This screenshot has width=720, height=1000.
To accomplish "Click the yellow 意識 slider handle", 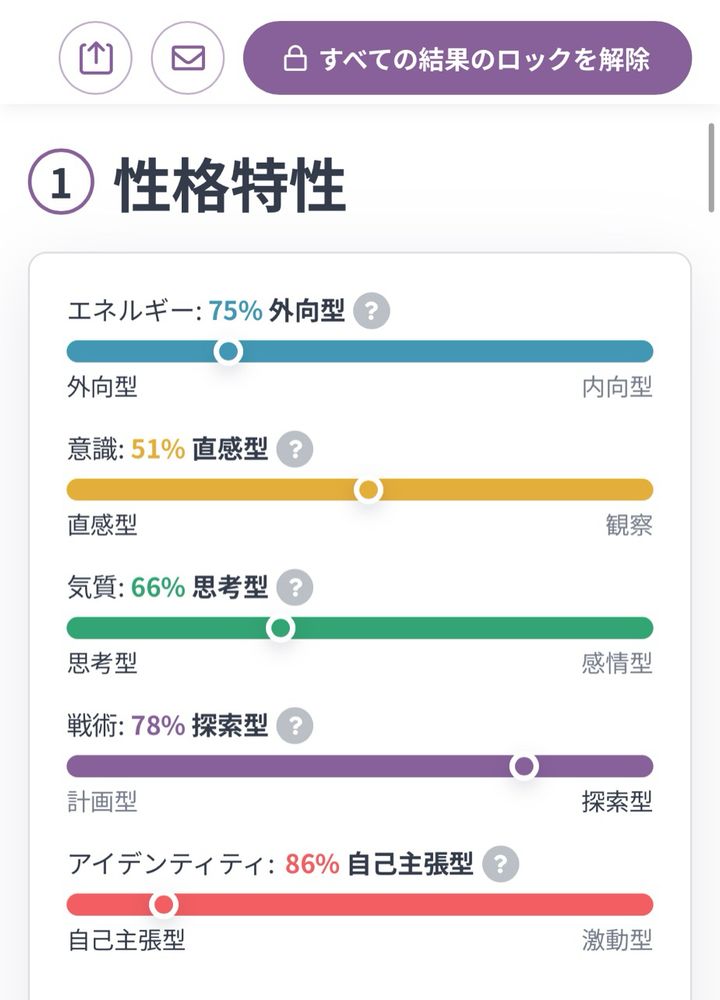I will [x=369, y=490].
